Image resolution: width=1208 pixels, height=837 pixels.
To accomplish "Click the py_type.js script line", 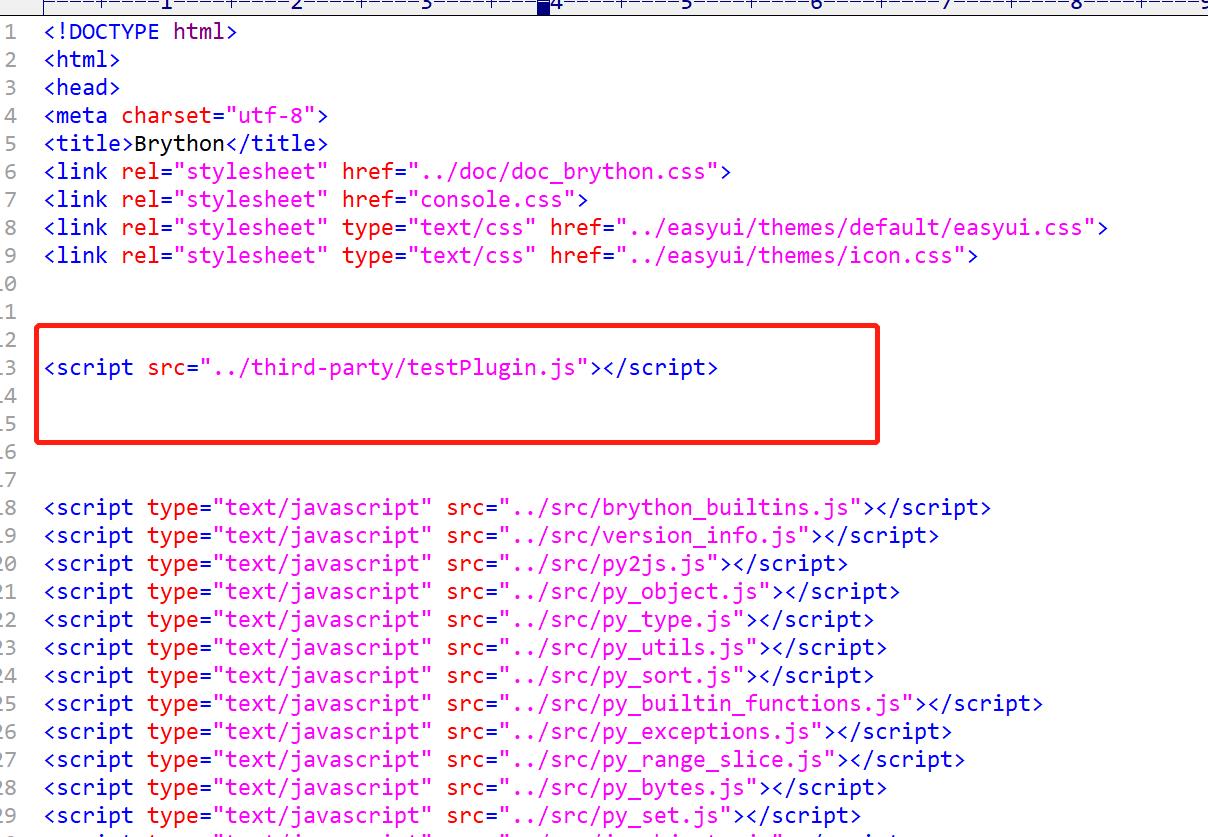I will point(459,620).
